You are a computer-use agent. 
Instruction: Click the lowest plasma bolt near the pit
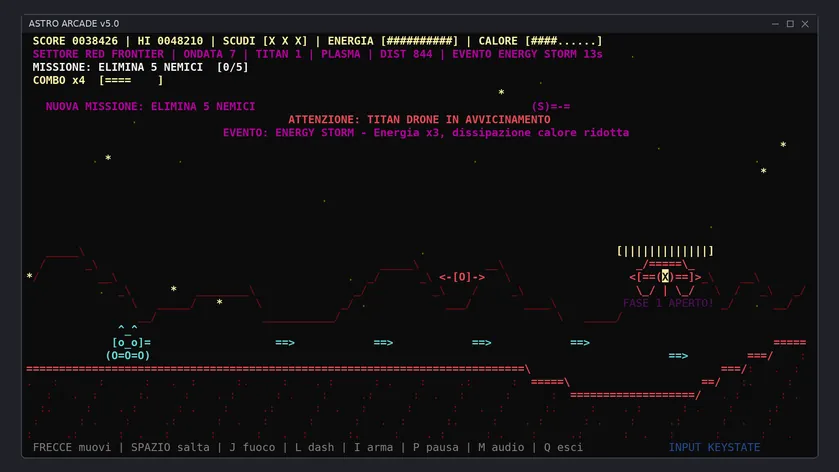pyautogui.click(x=678, y=356)
